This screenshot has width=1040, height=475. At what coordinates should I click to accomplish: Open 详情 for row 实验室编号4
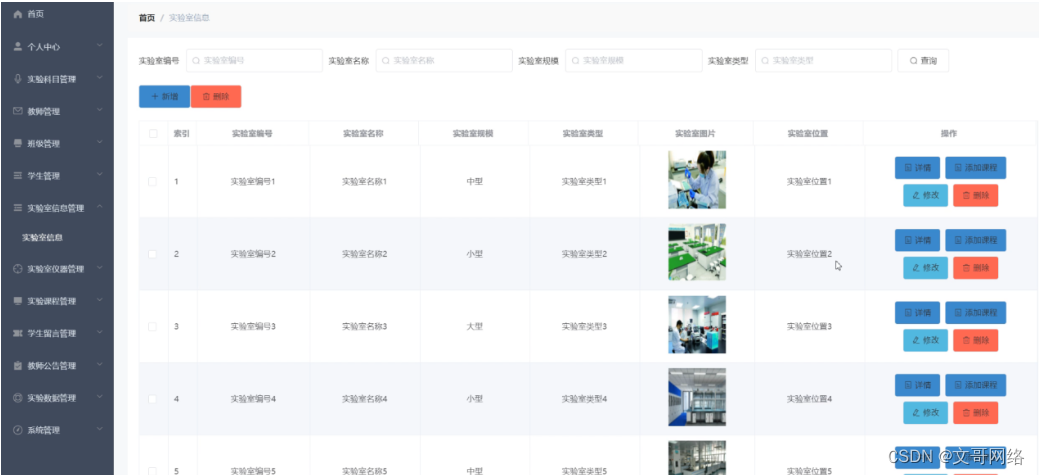tap(917, 385)
